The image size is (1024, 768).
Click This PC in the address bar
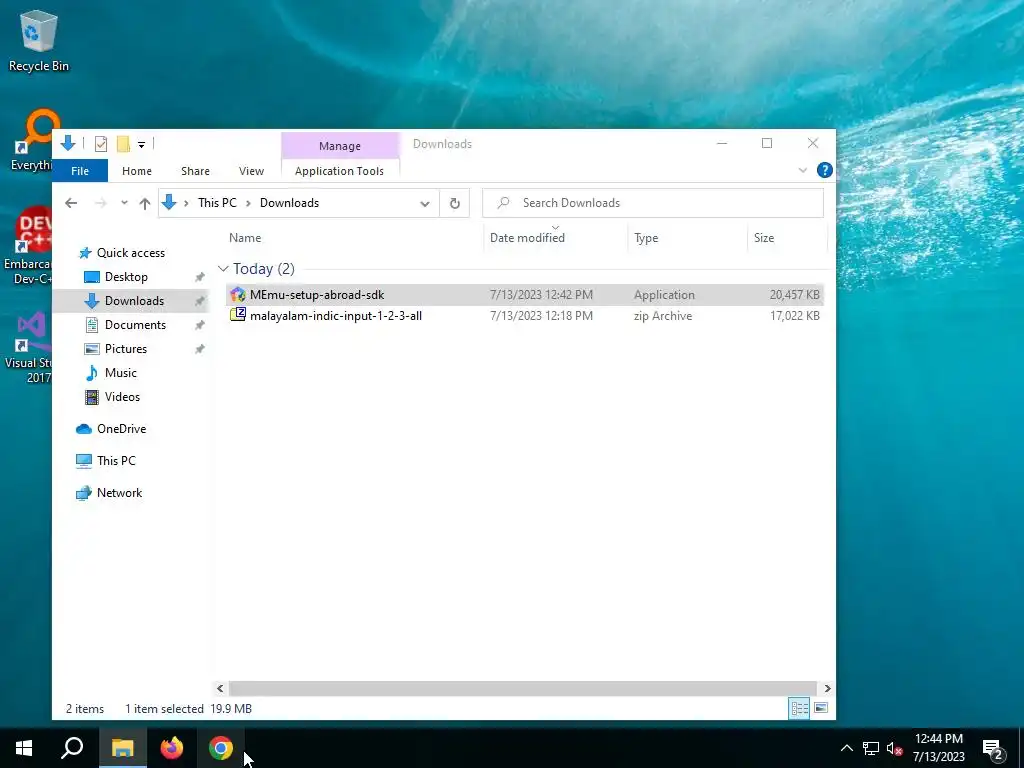[x=217, y=203]
